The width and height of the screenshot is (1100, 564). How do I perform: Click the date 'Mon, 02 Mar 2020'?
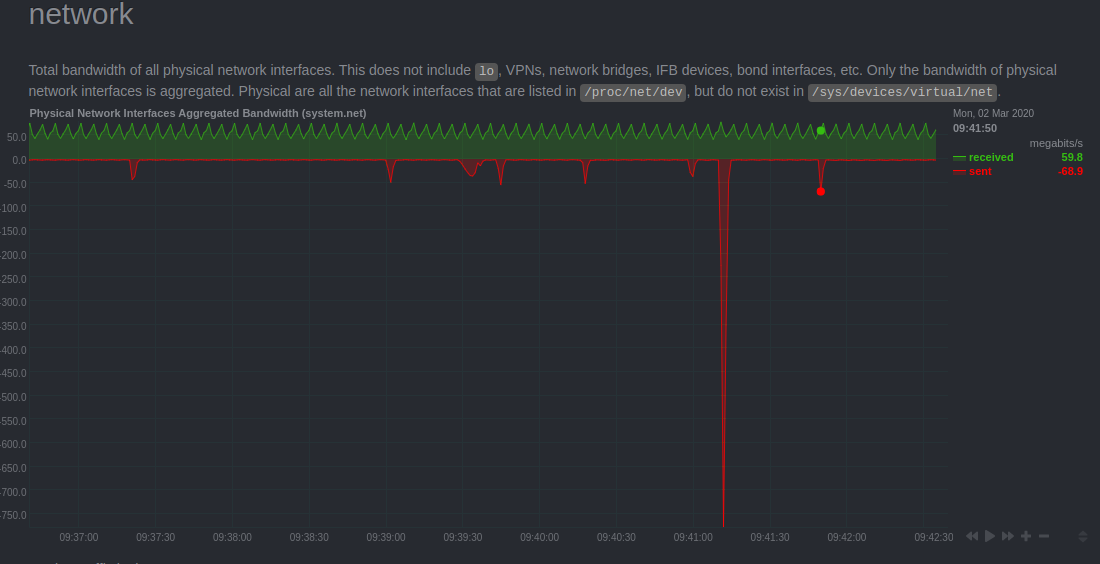(993, 113)
